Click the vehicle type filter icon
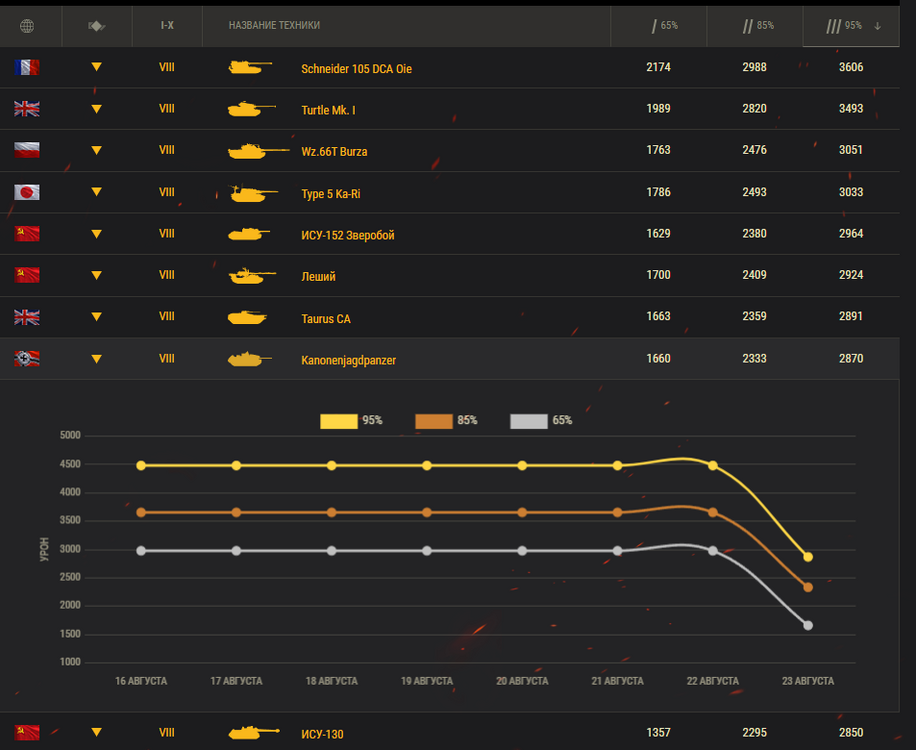The width and height of the screenshot is (916, 750). (x=96, y=26)
